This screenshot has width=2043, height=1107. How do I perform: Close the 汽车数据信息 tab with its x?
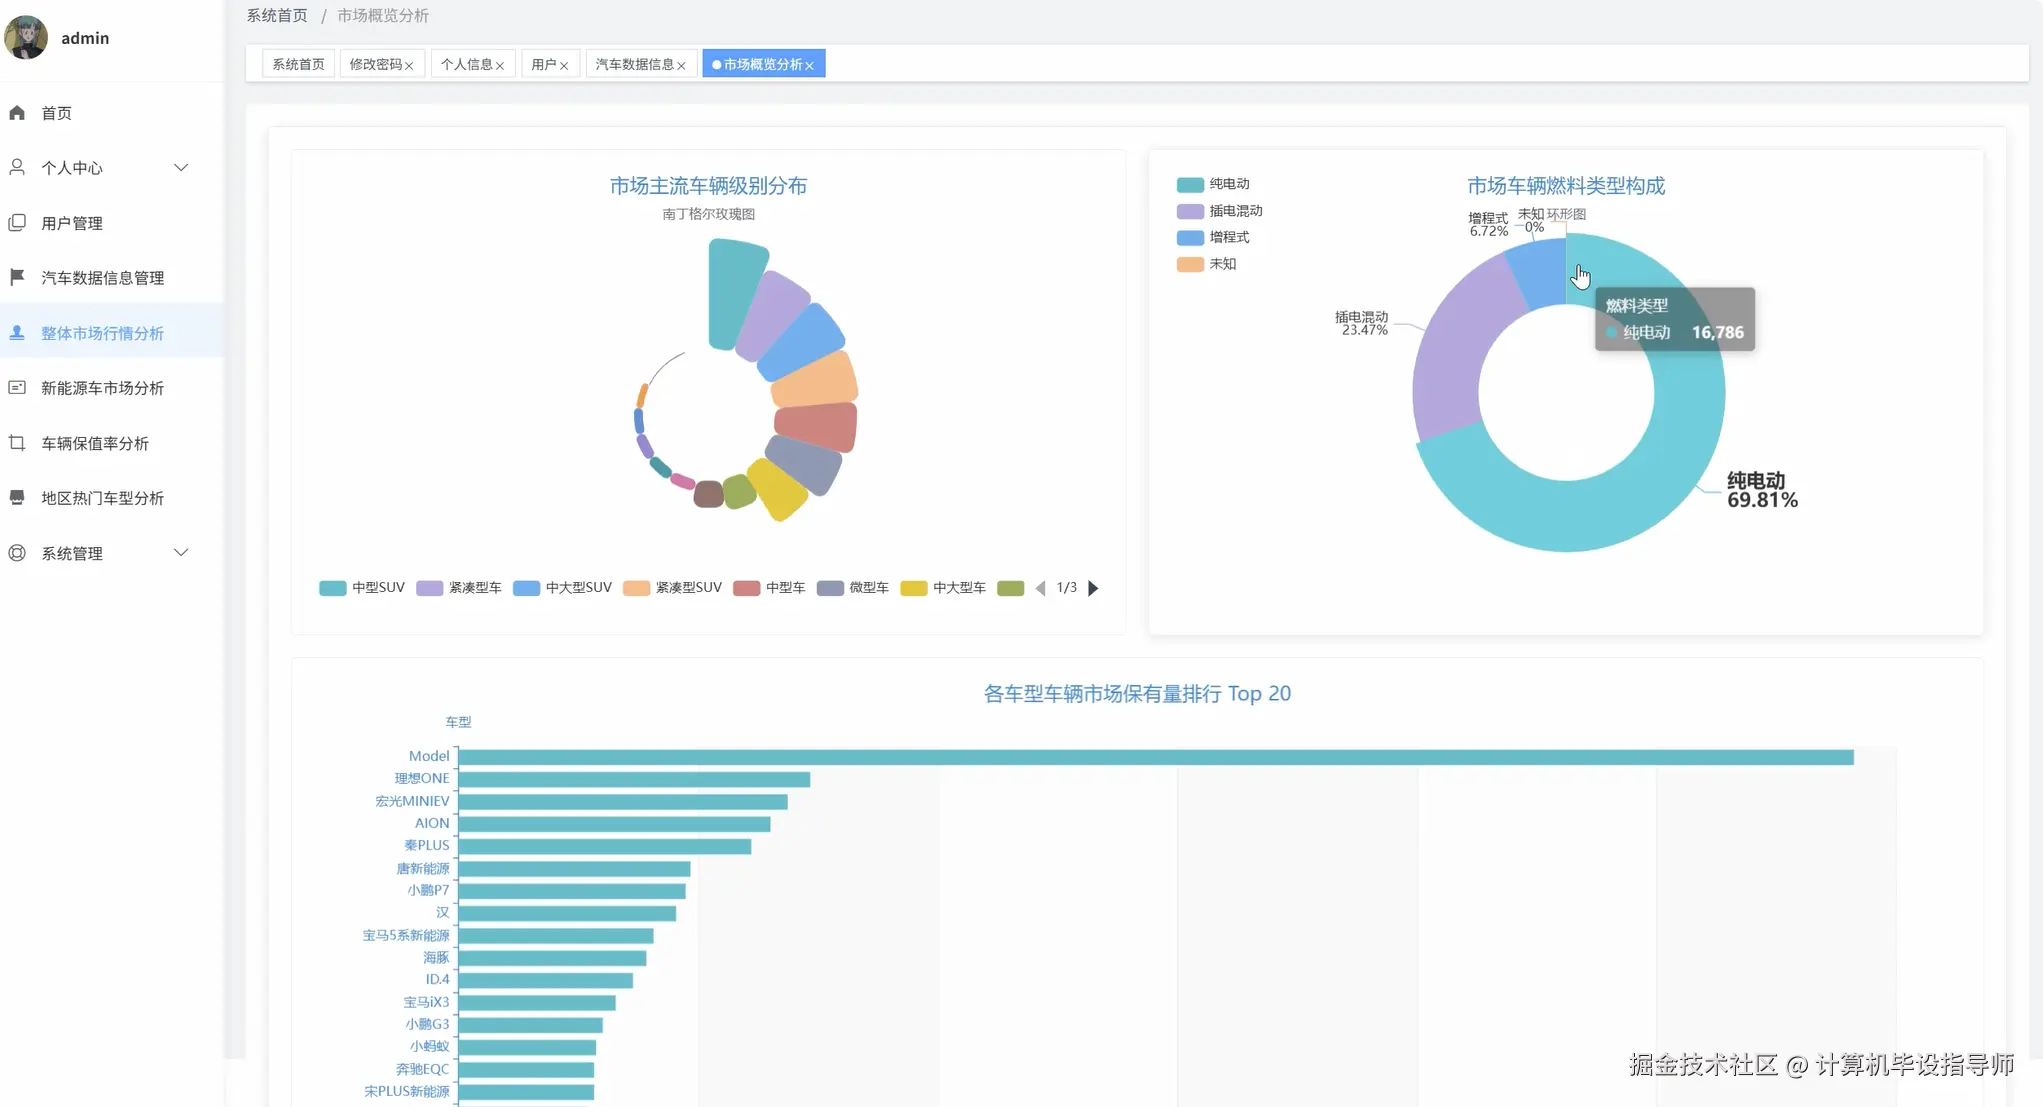tap(682, 66)
